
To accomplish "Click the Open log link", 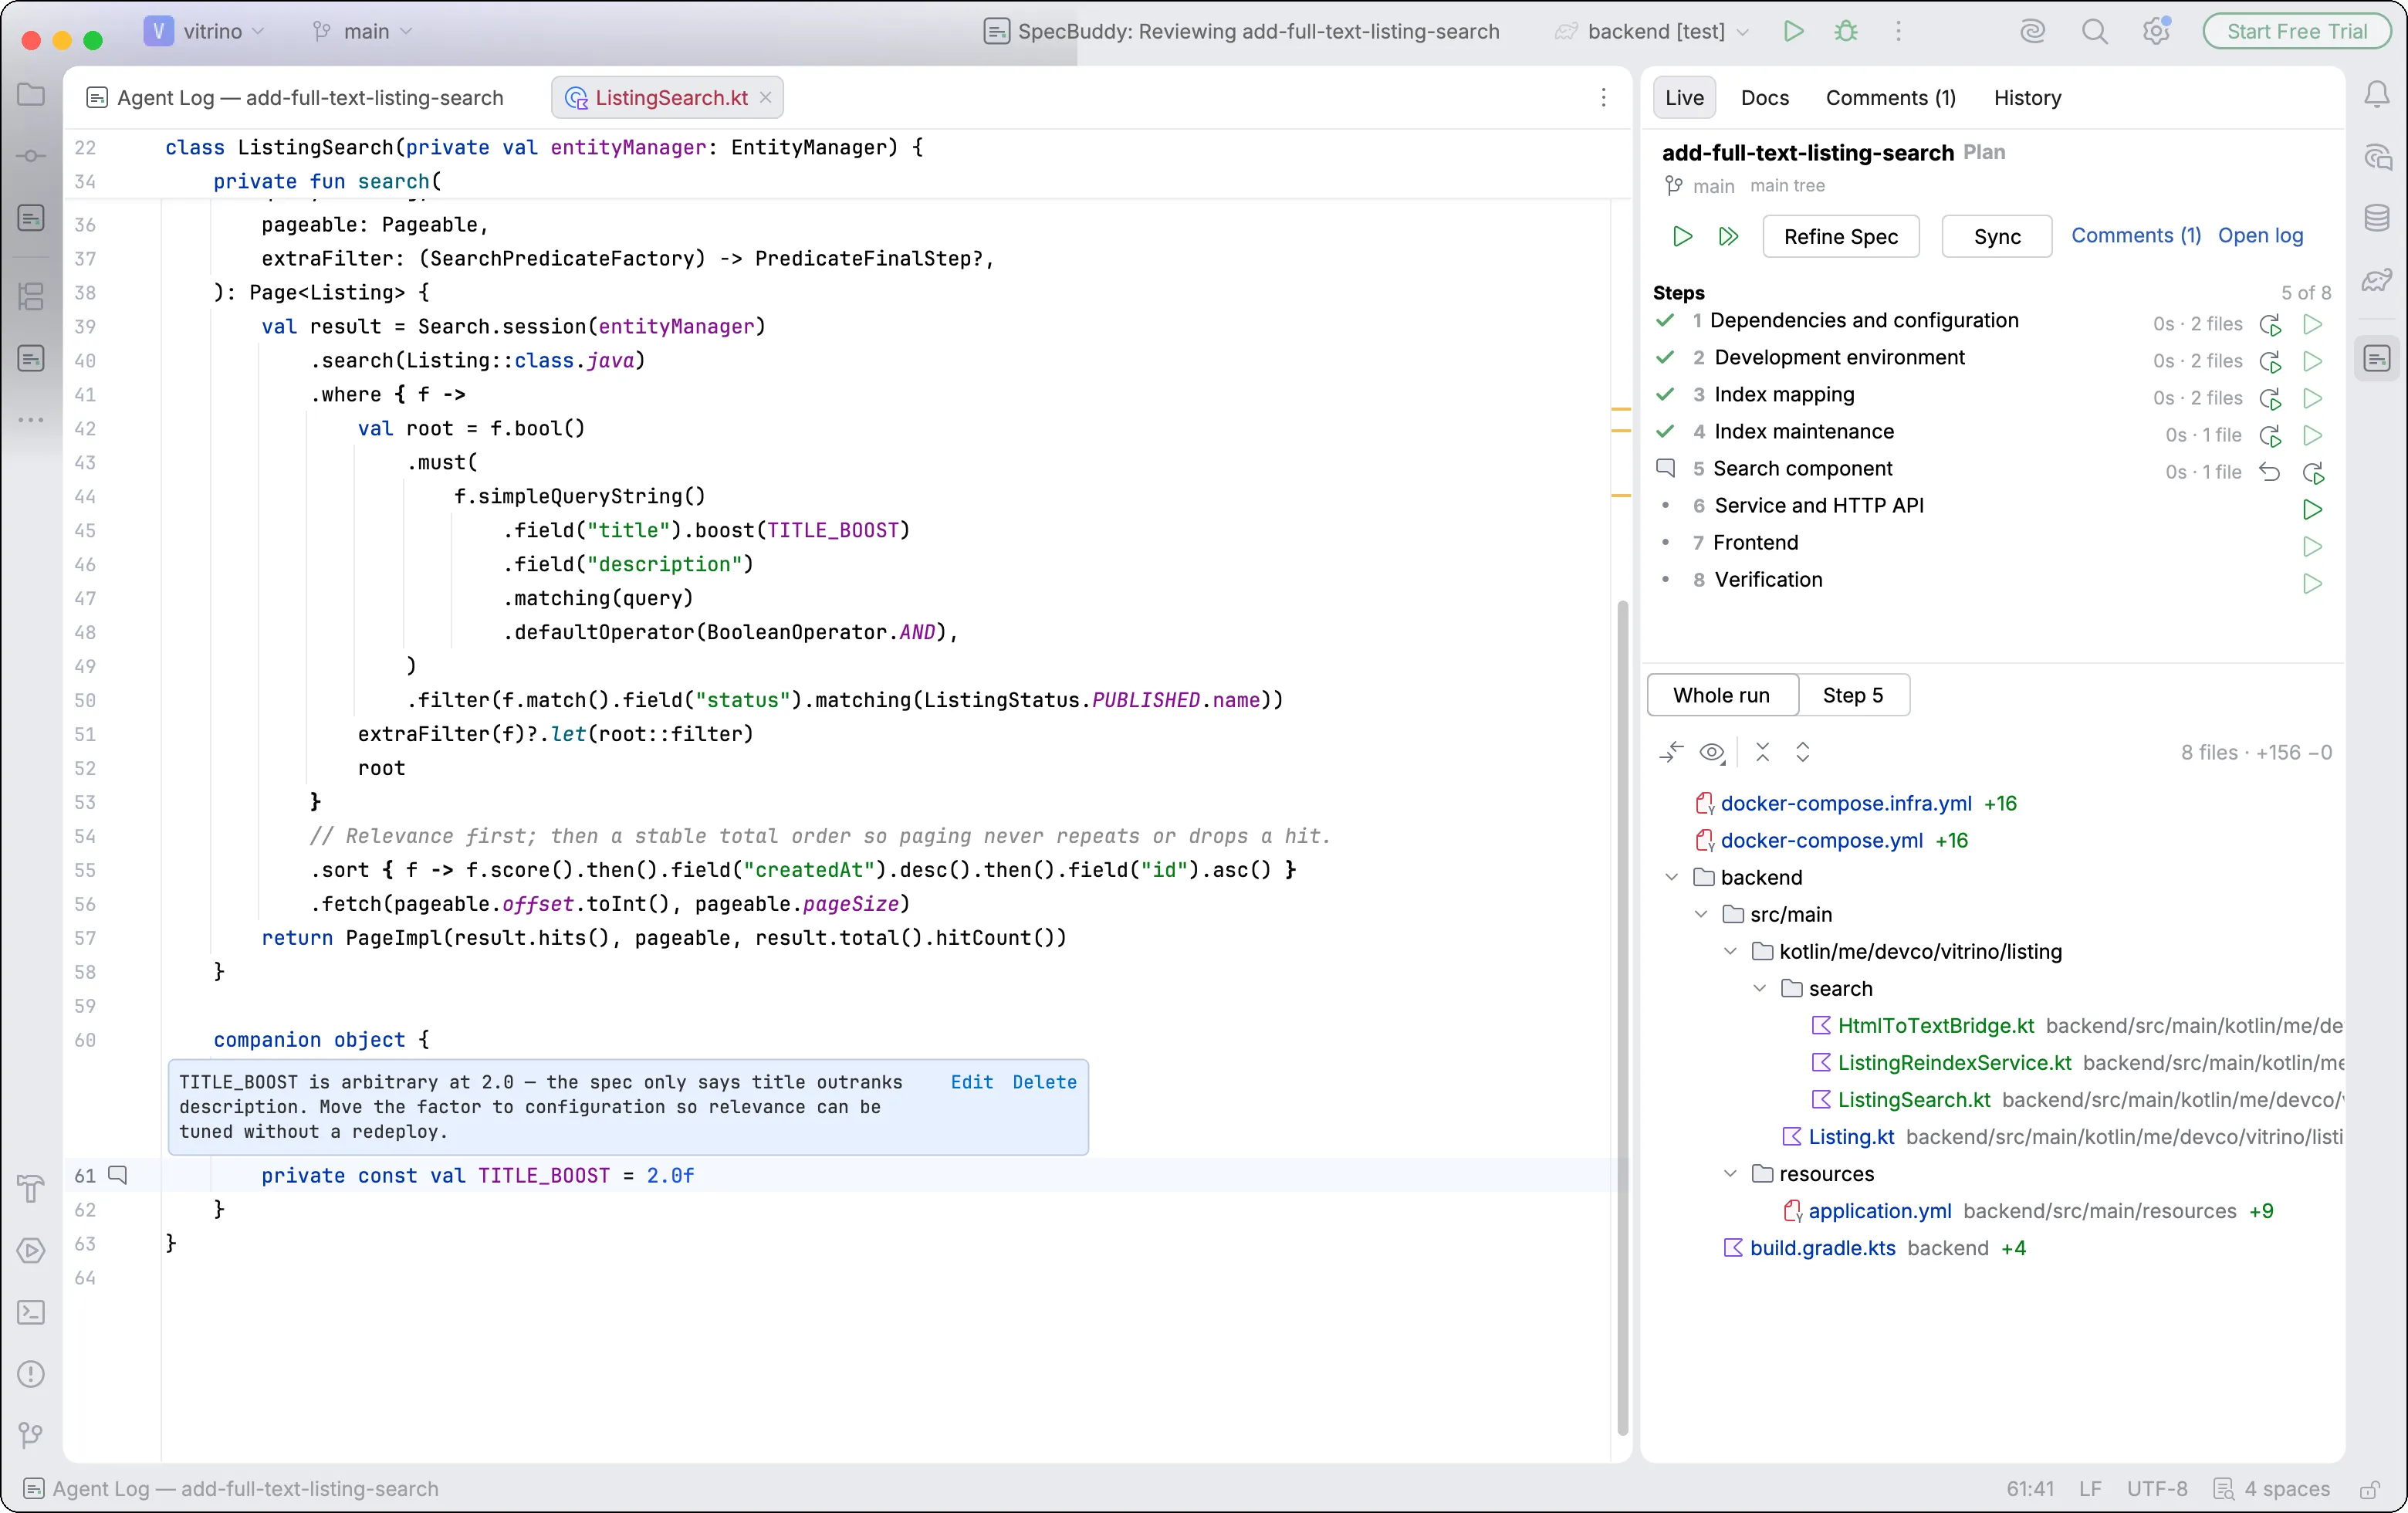I will 2260,235.
